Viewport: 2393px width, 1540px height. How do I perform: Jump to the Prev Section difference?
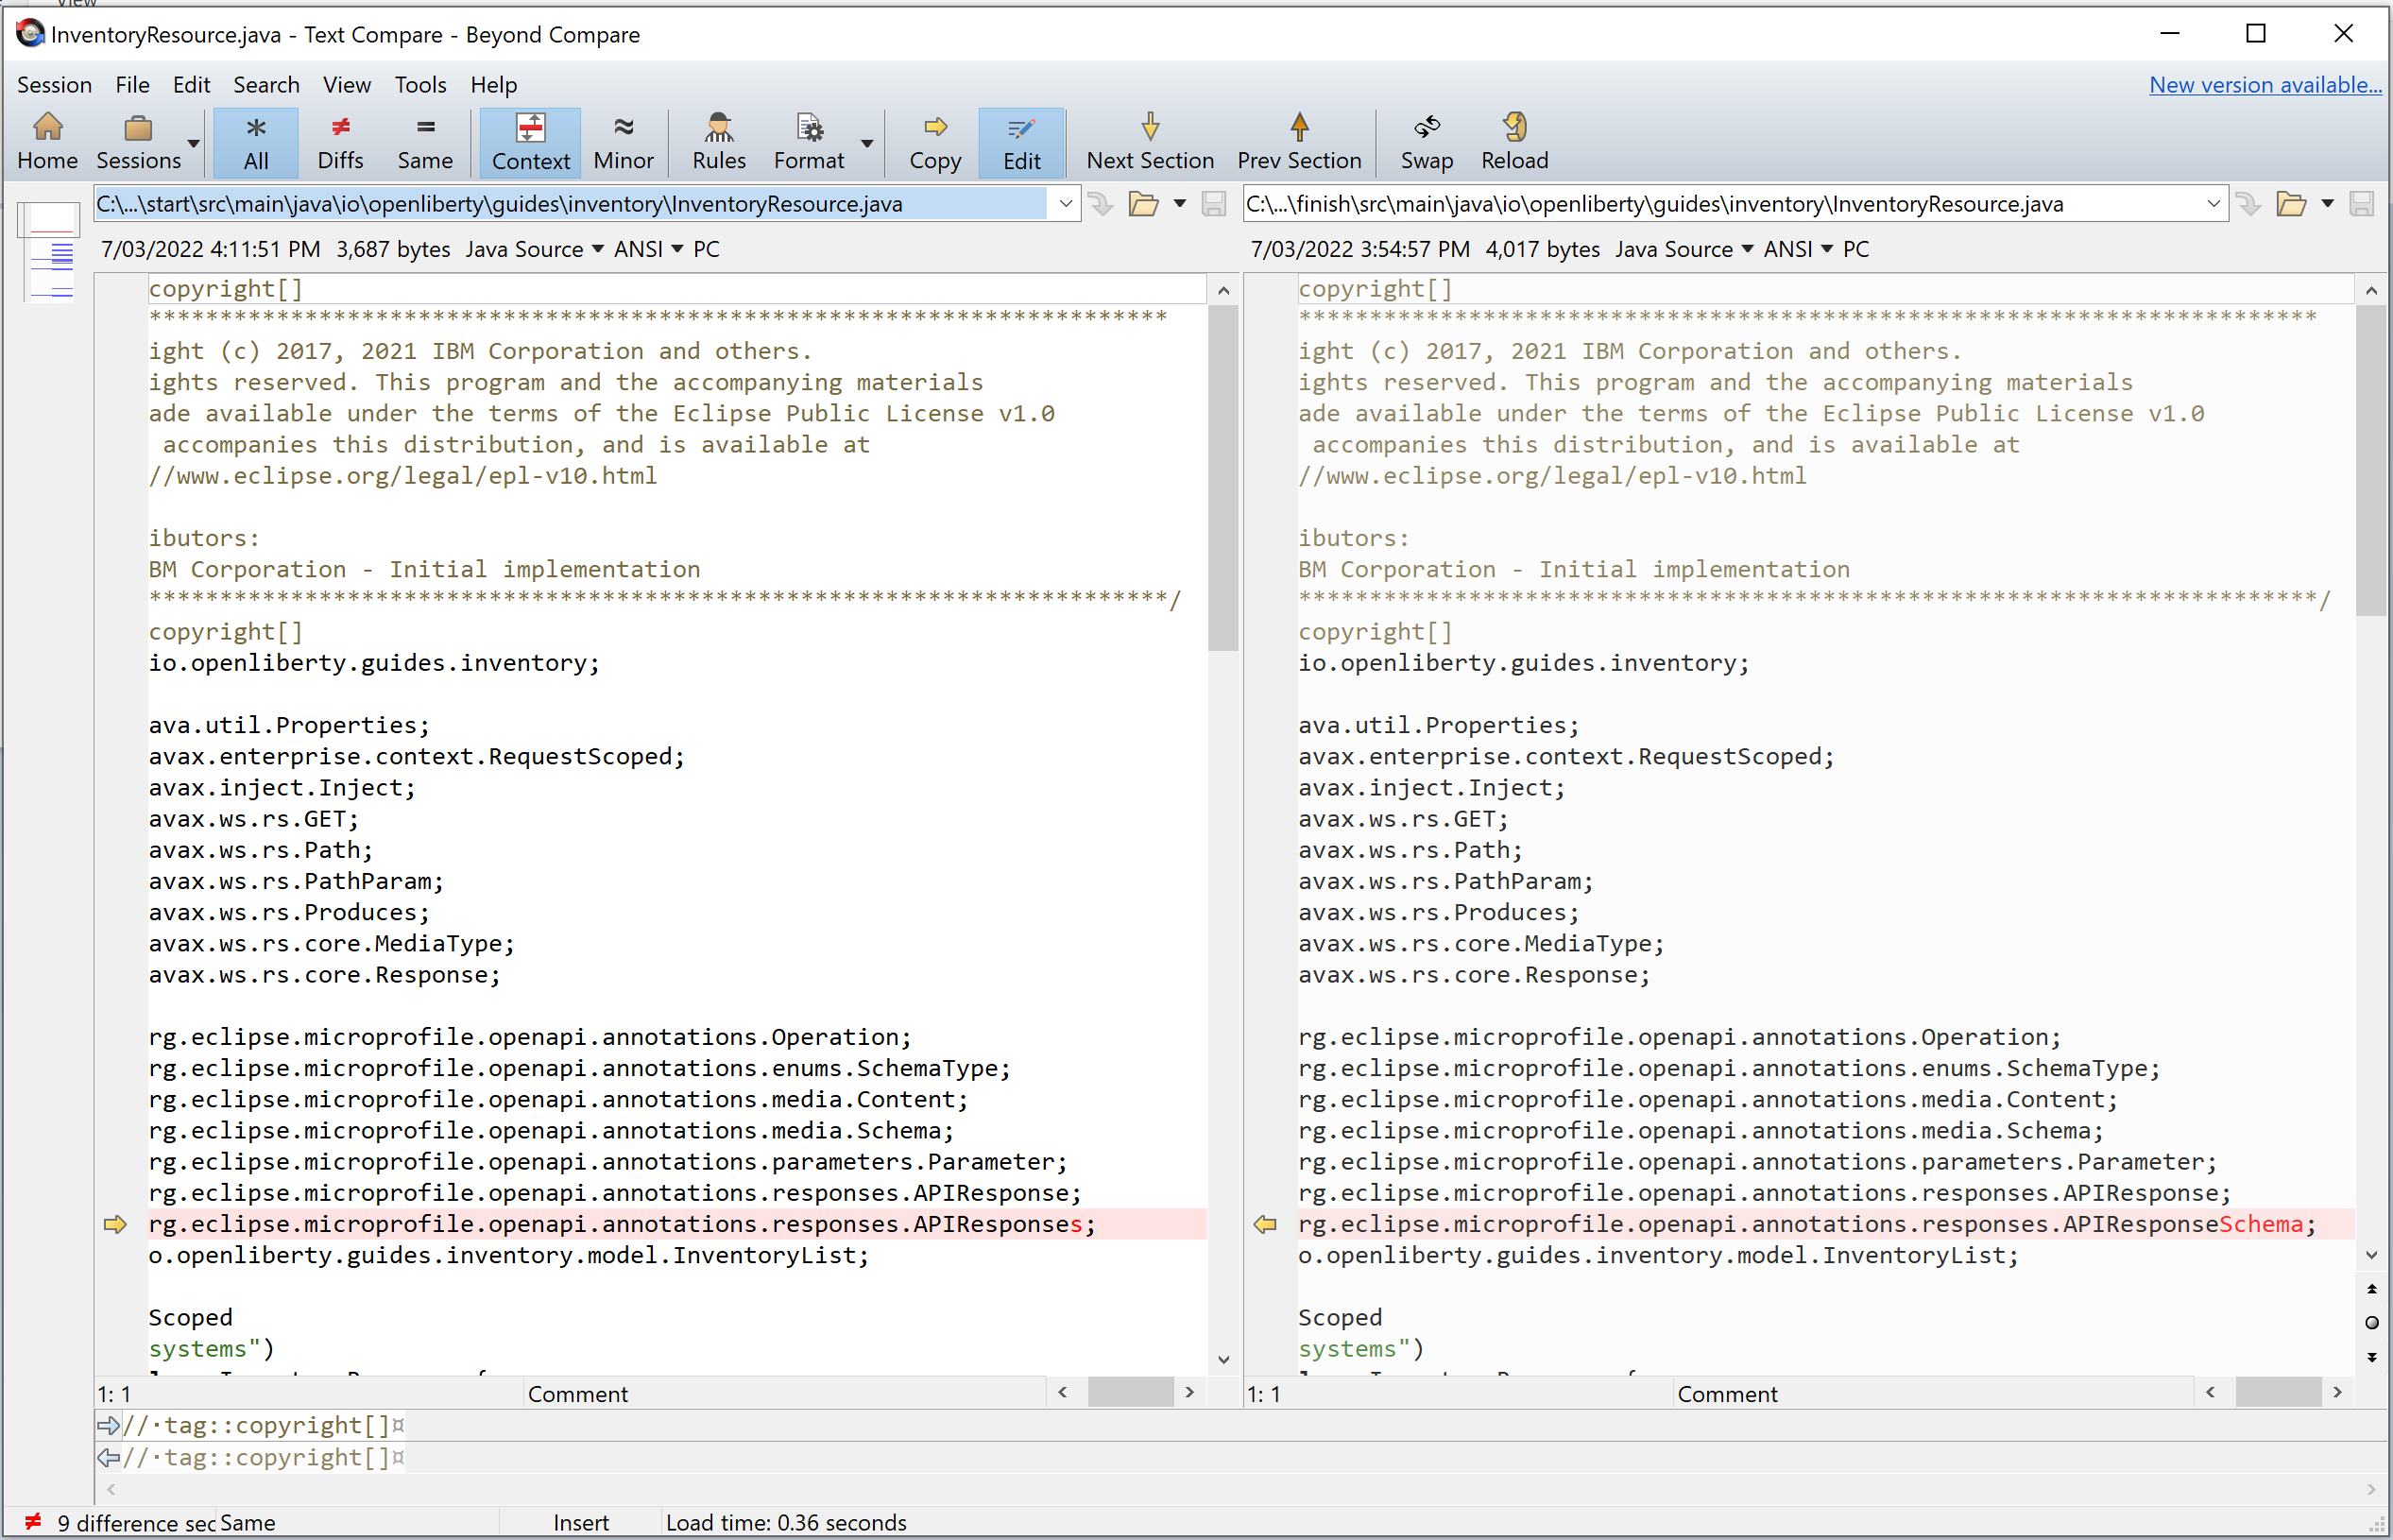click(x=1298, y=140)
